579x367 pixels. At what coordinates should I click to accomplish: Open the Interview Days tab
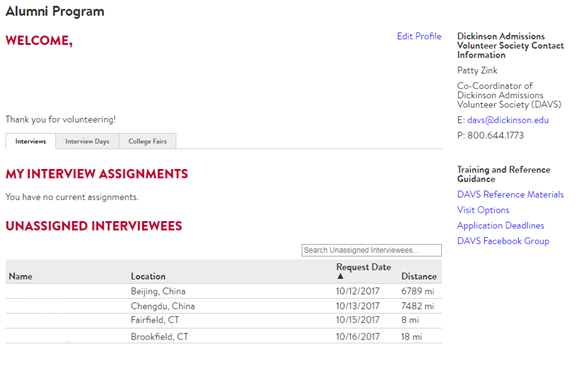[87, 141]
